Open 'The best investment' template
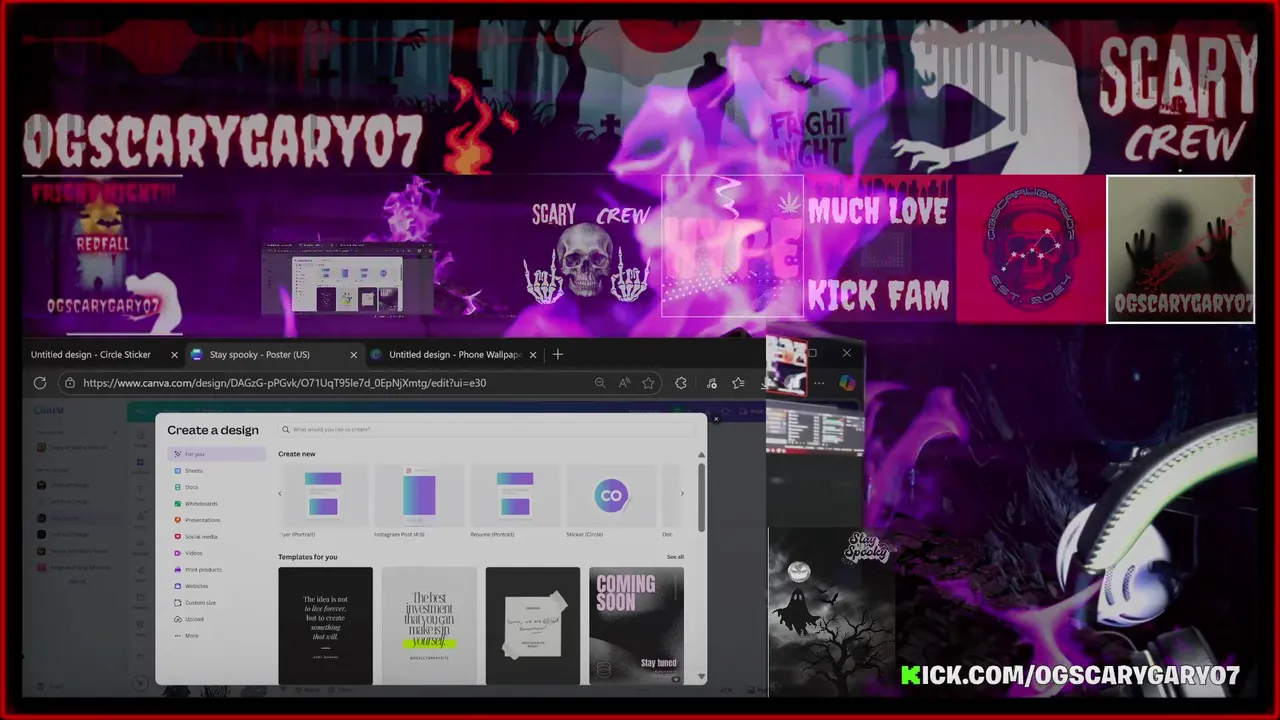The height and width of the screenshot is (720, 1280). point(429,626)
